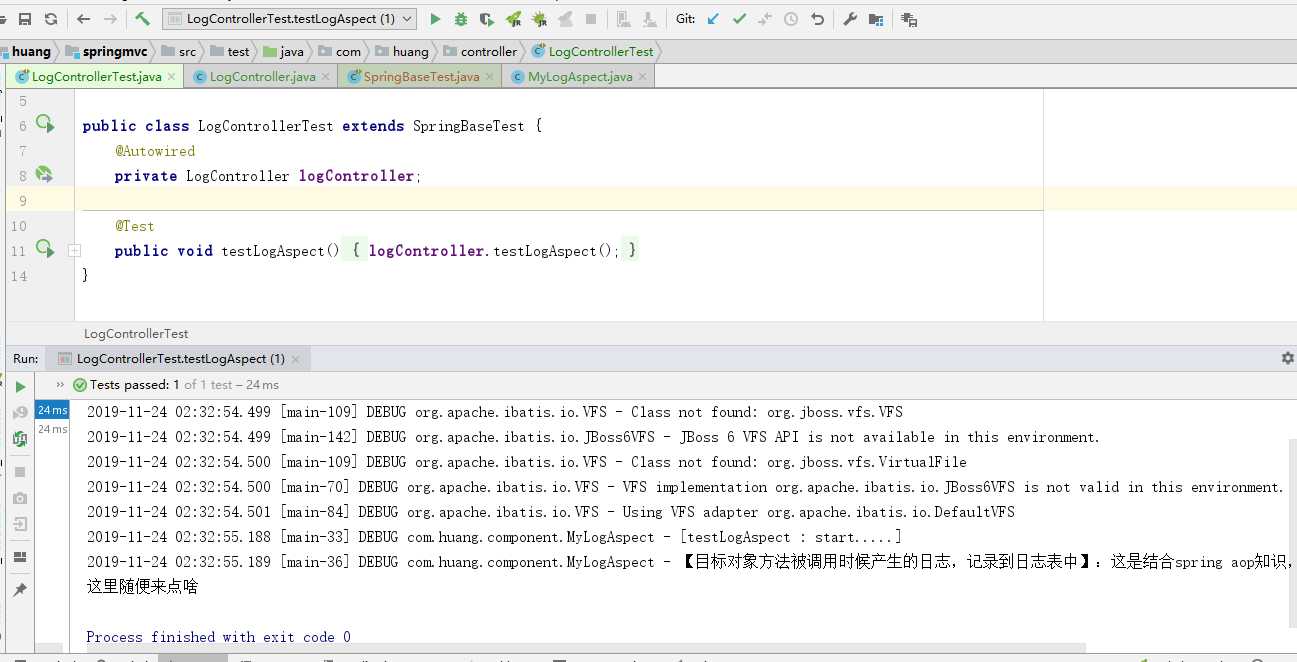The image size is (1297, 662).
Task: Close the MyLogAspect.java tab
Action: (x=642, y=76)
